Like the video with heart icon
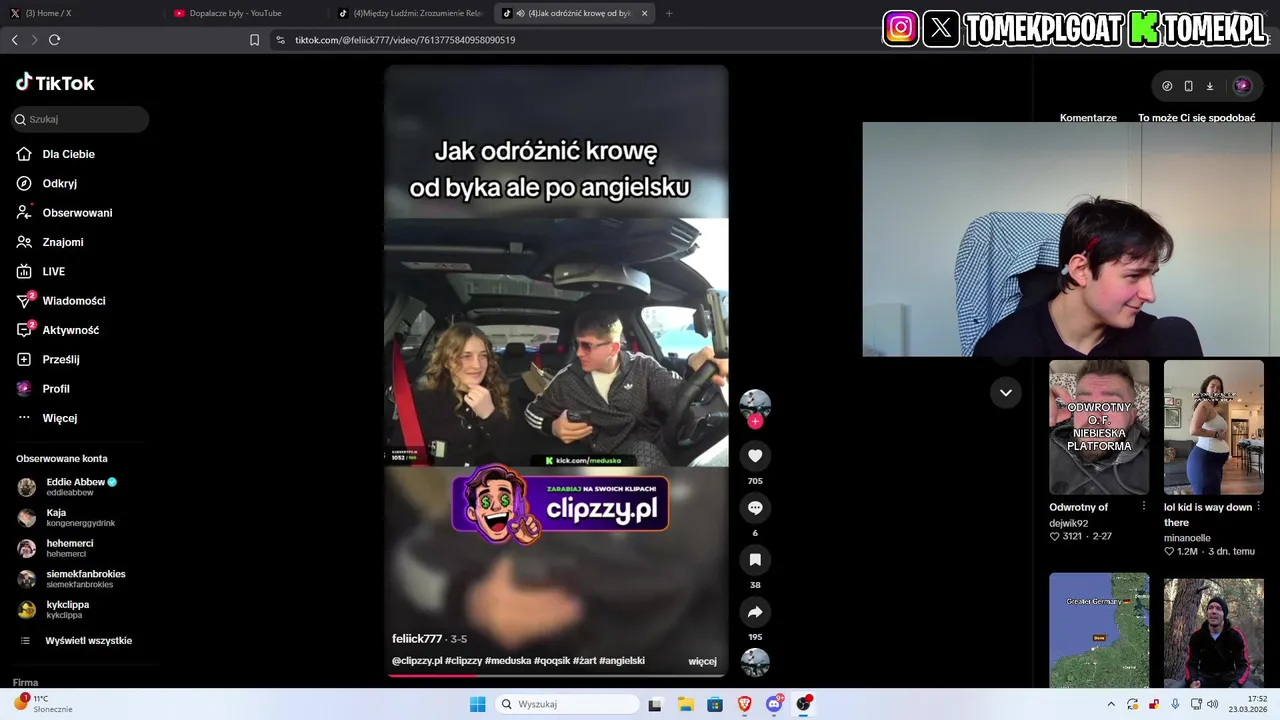The image size is (1280, 720). (755, 456)
